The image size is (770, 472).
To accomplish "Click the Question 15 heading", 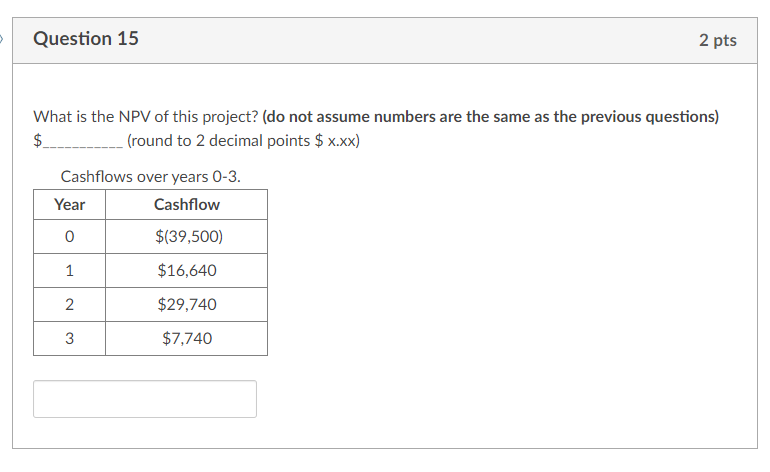I will (86, 39).
